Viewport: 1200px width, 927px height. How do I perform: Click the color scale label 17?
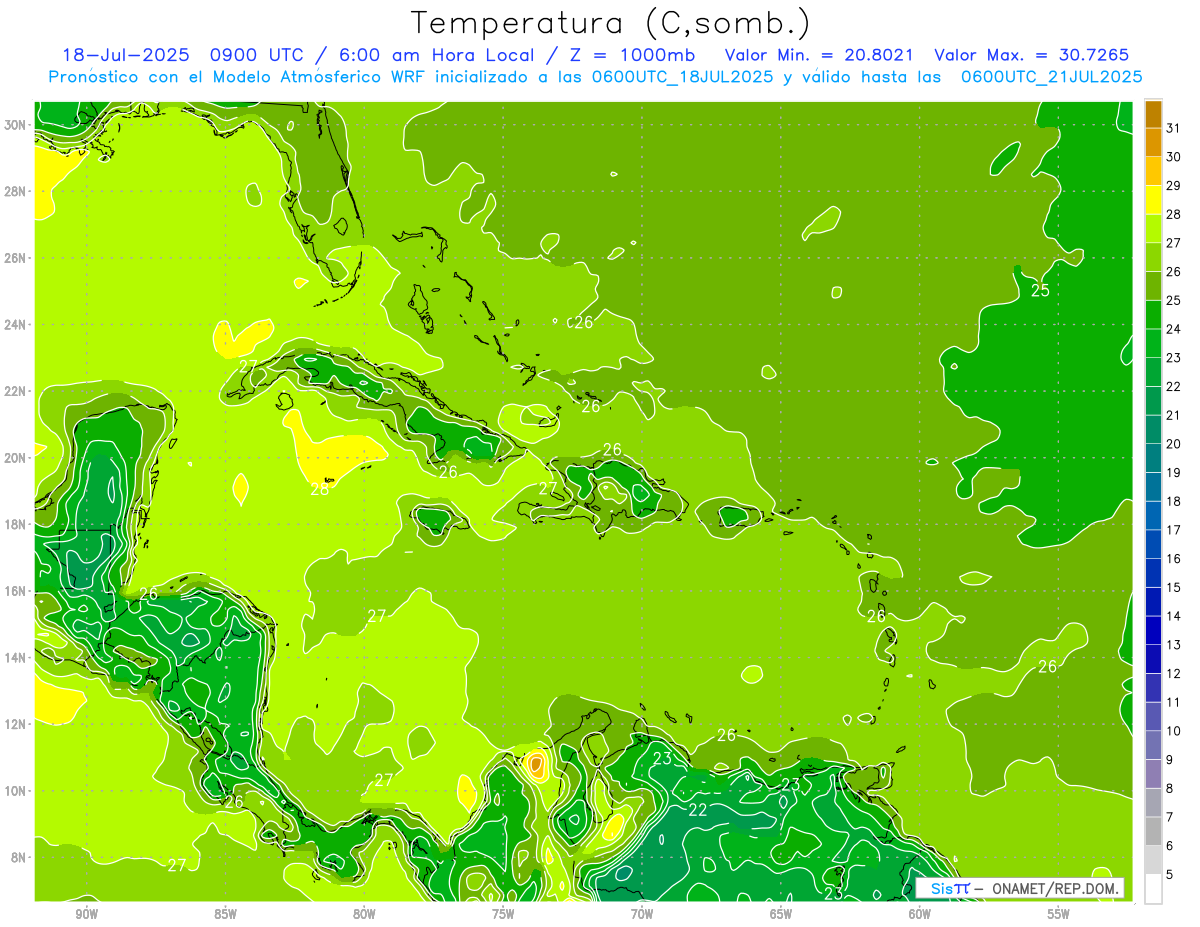1173,530
